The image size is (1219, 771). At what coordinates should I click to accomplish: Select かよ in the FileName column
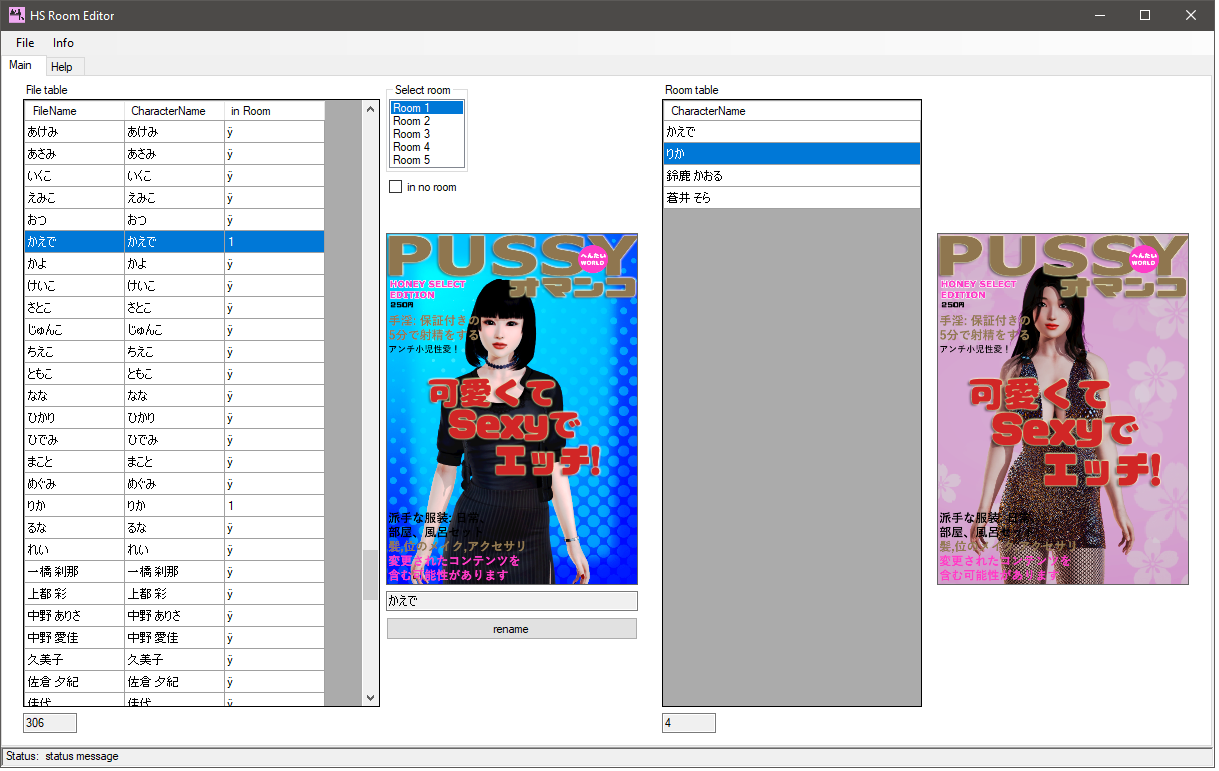click(x=75, y=264)
